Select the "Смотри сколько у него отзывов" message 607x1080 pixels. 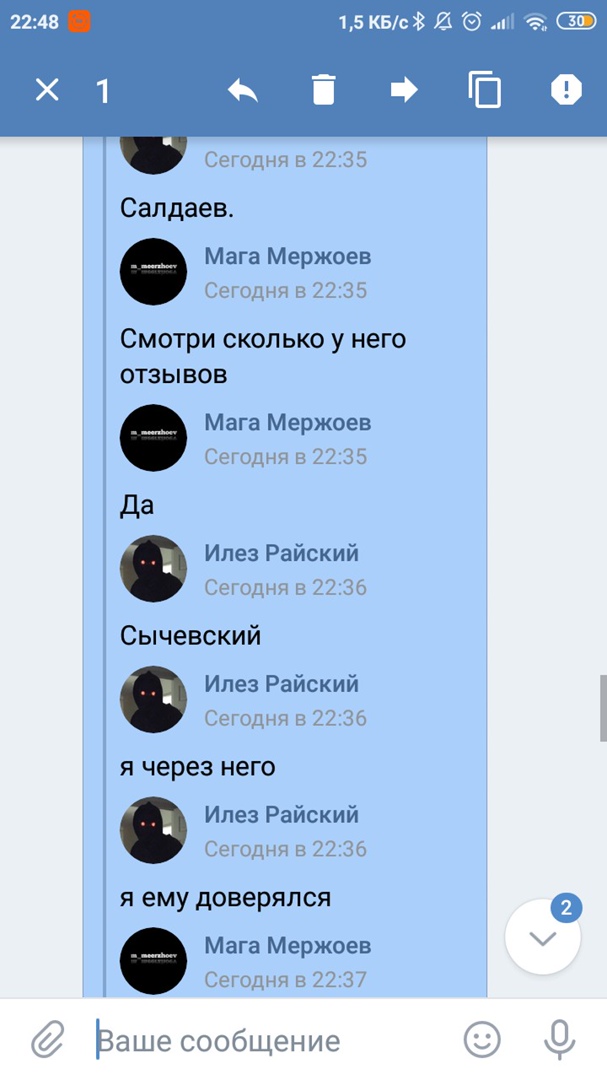[263, 357]
